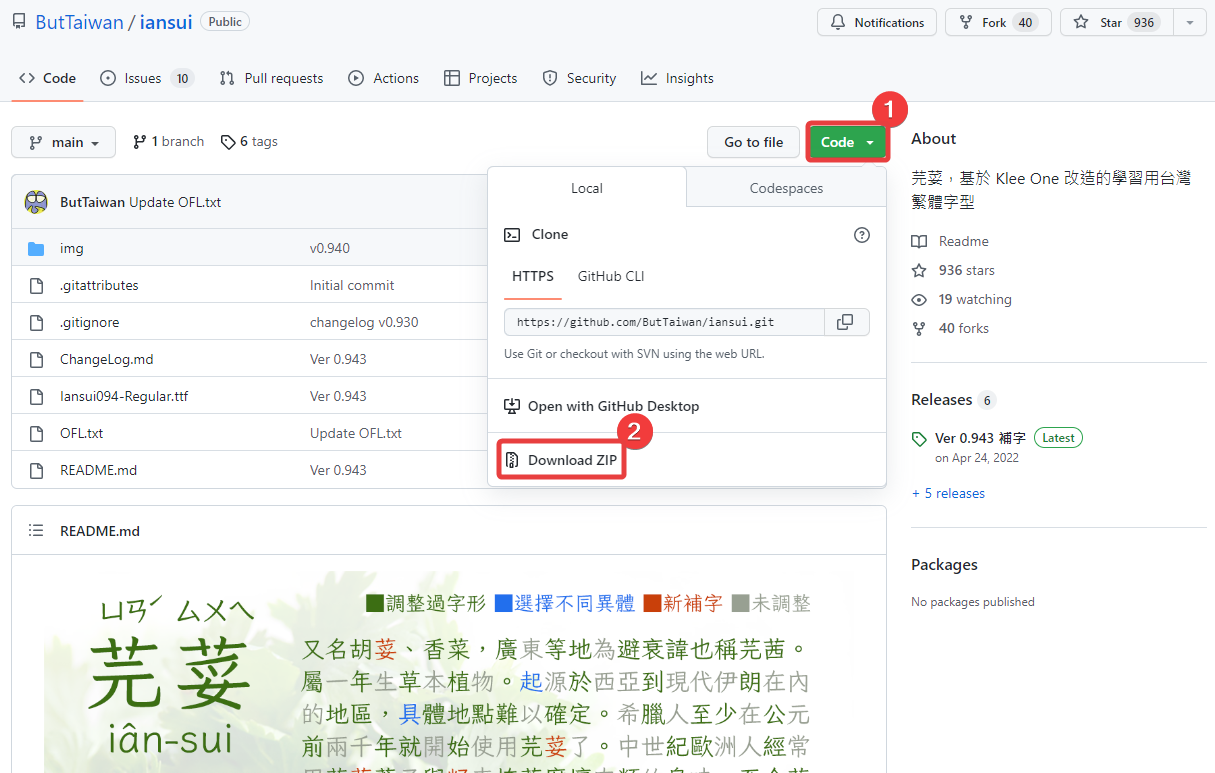
Task: Open the iansui repository link
Action: pos(165,22)
